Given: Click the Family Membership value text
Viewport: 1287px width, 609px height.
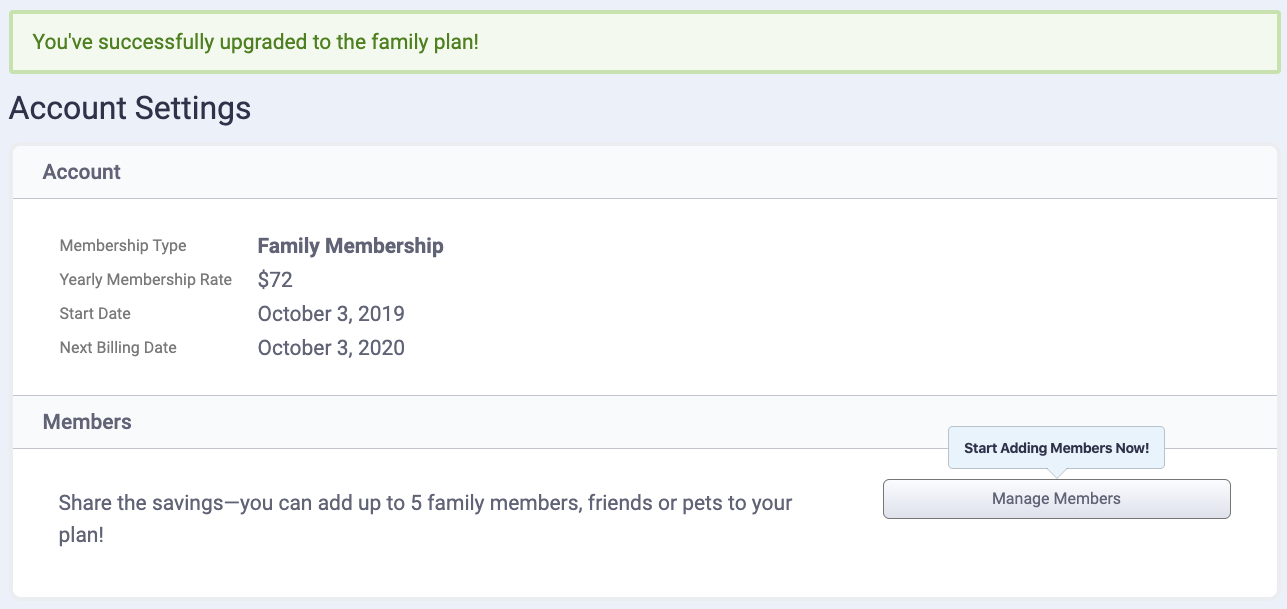Looking at the screenshot, I should point(350,246).
